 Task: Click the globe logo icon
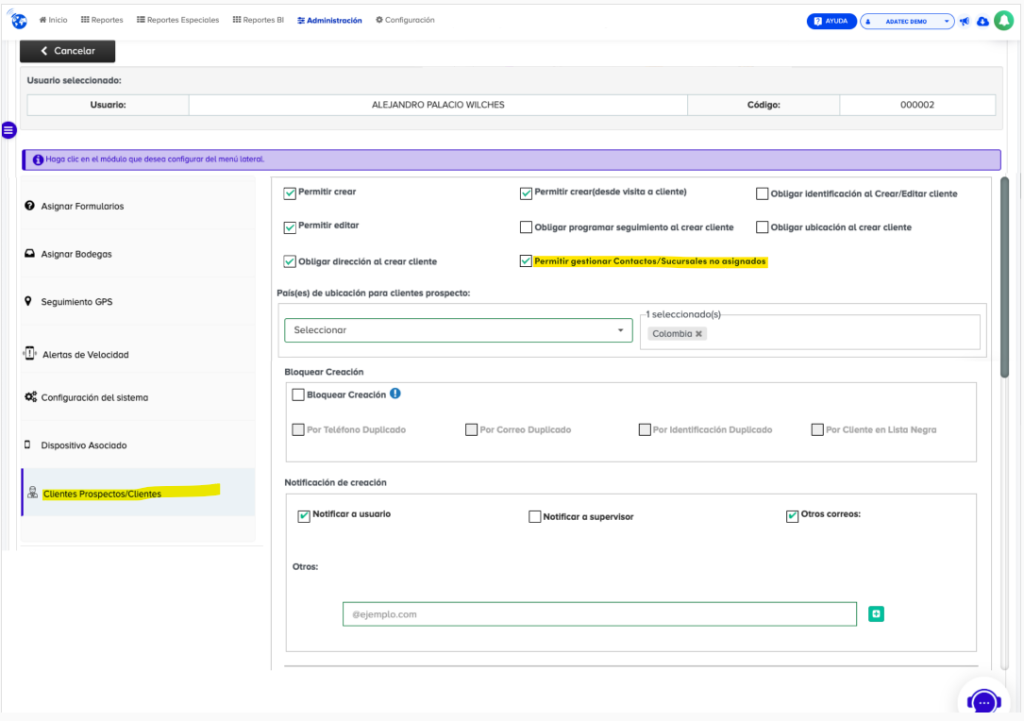18,20
